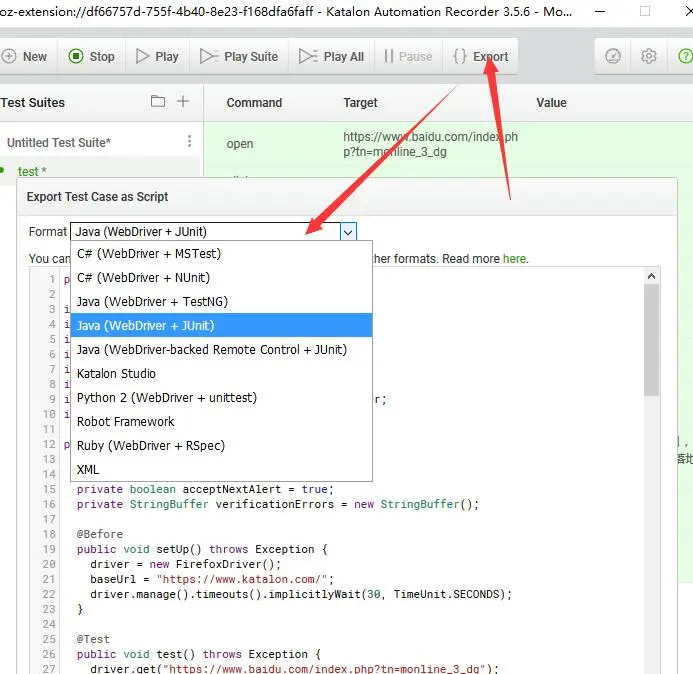693x674 pixels.
Task: Choose Java WebDriver-backed Remote Control option
Action: click(221, 350)
